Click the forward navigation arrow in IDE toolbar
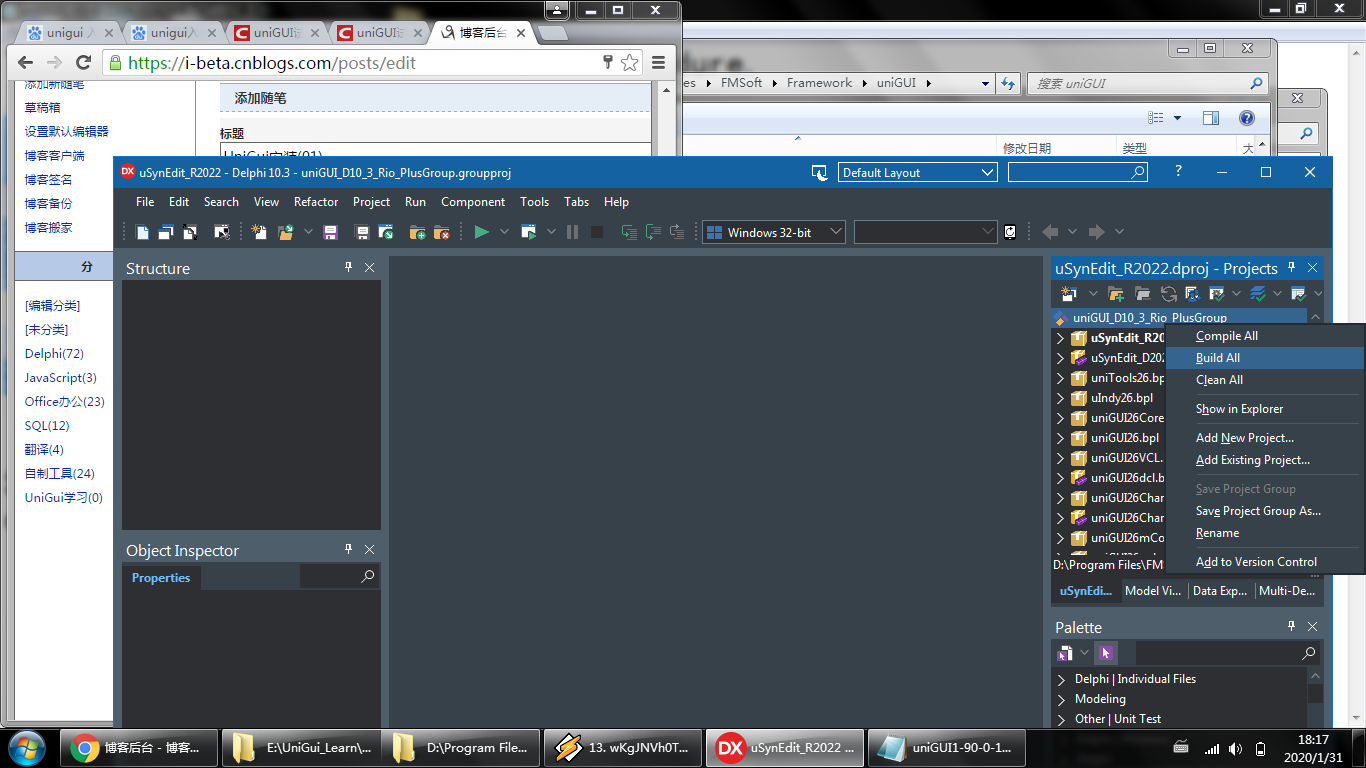This screenshot has height=768, width=1366. (x=1096, y=232)
